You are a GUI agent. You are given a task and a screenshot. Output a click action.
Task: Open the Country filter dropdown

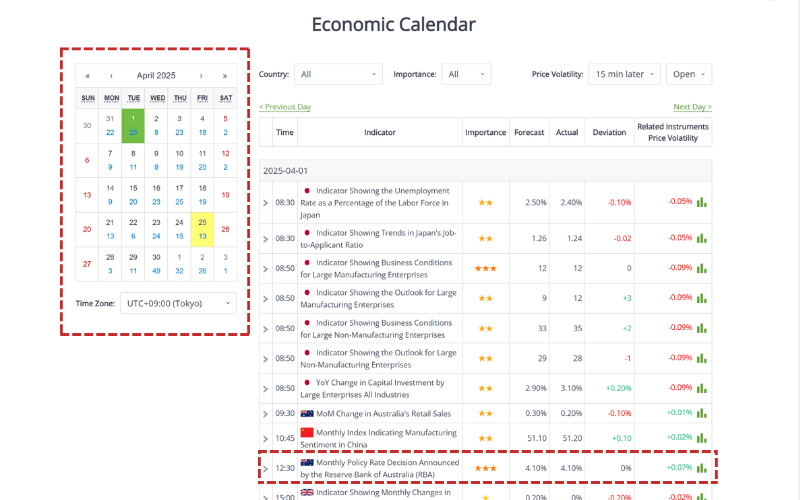point(338,74)
